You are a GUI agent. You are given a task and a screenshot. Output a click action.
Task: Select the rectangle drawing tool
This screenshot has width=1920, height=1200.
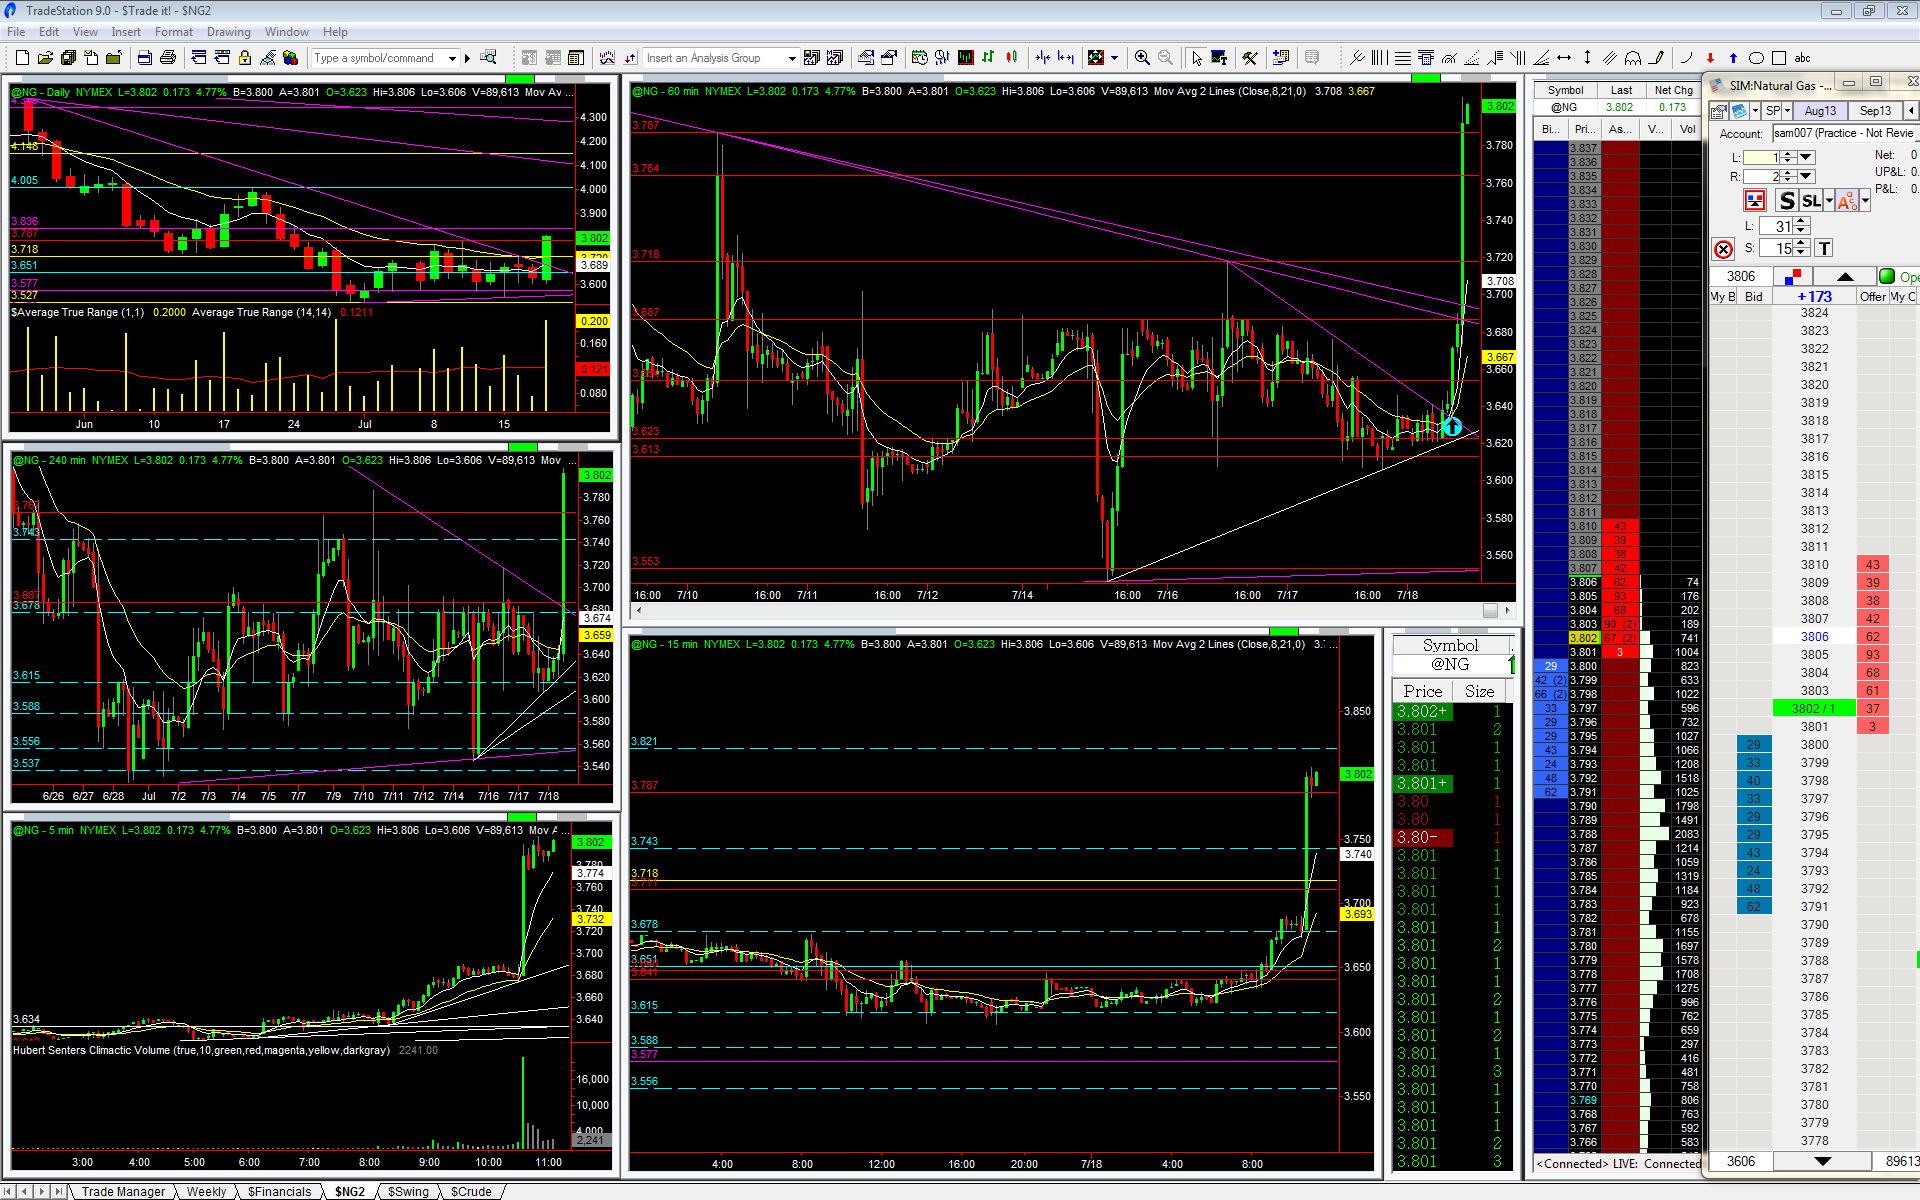[1779, 58]
